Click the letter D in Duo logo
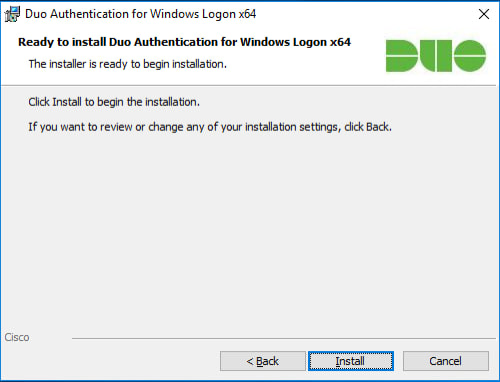The width and height of the screenshot is (500, 382). (402, 56)
